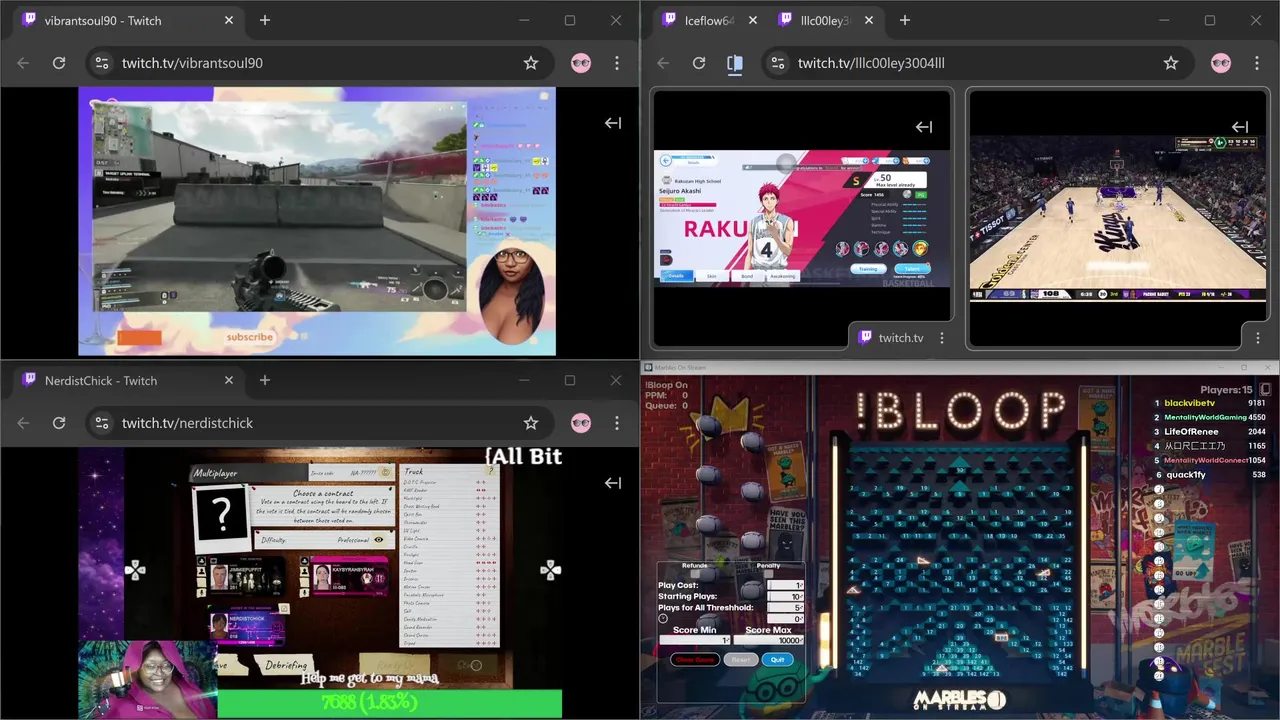Click the Starting Plays value field
Image resolution: width=1280 pixels, height=720 pixels.
point(785,597)
